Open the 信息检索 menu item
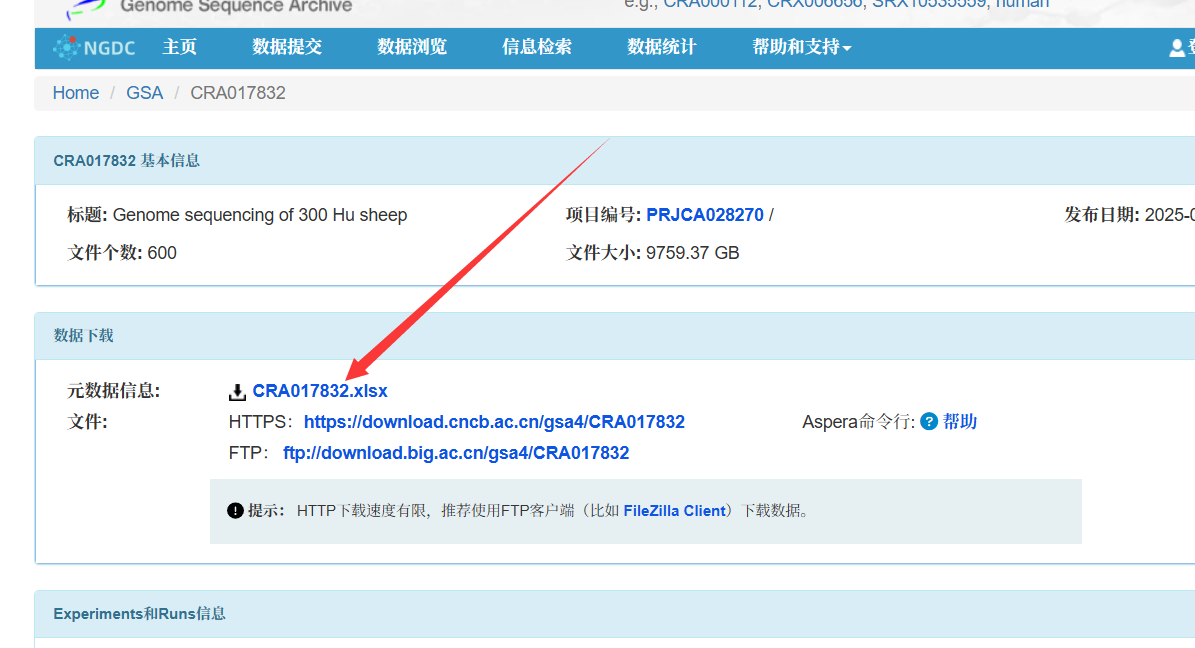 coord(537,47)
